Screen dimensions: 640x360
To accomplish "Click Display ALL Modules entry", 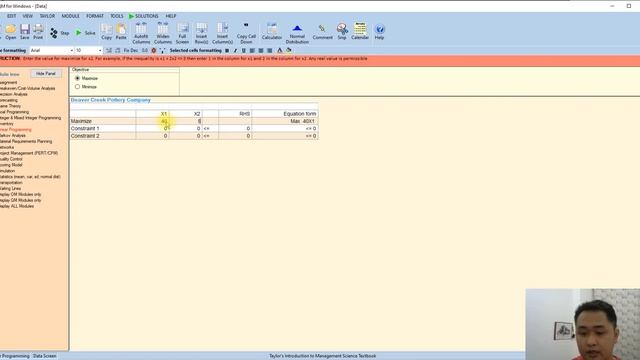I will click(x=17, y=206).
